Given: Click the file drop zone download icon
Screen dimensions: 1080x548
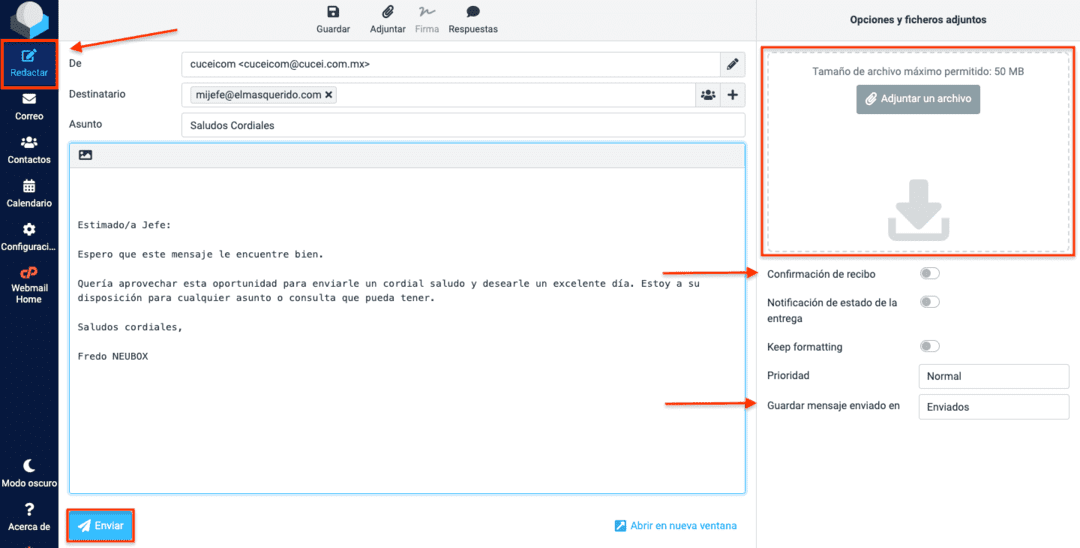Looking at the screenshot, I should tap(918, 209).
